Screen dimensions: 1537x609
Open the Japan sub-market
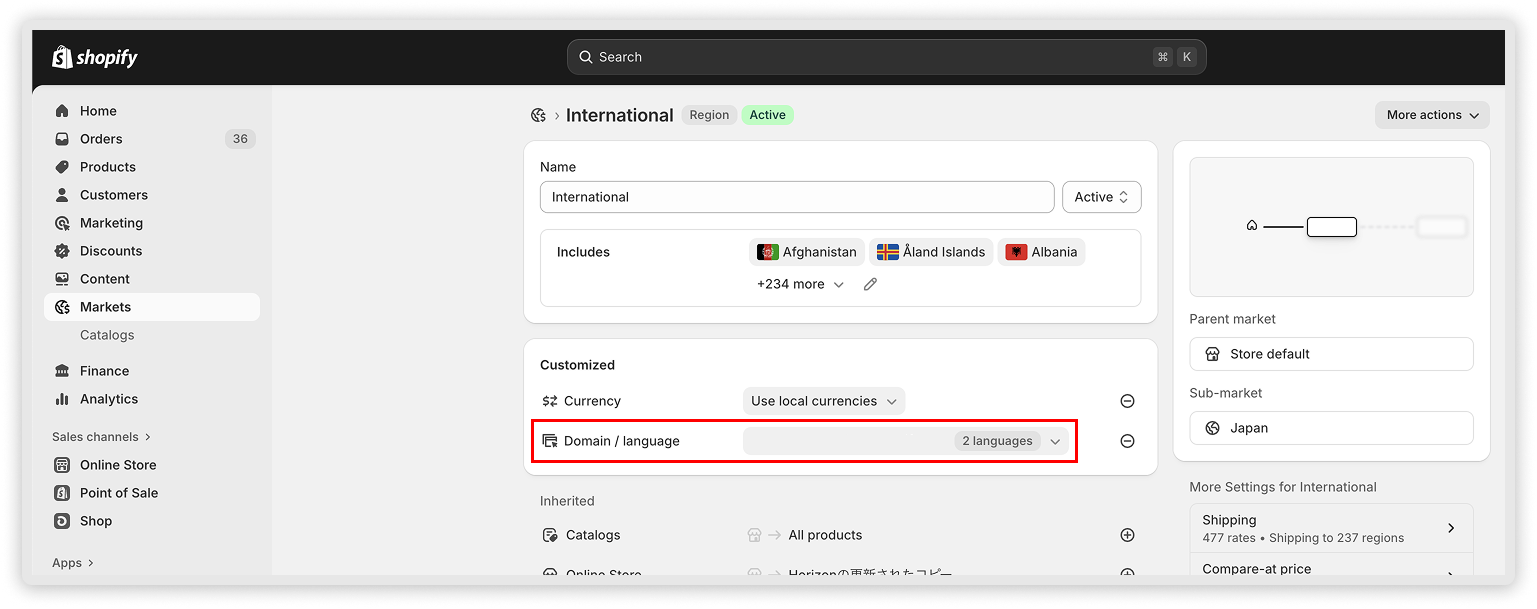1330,428
